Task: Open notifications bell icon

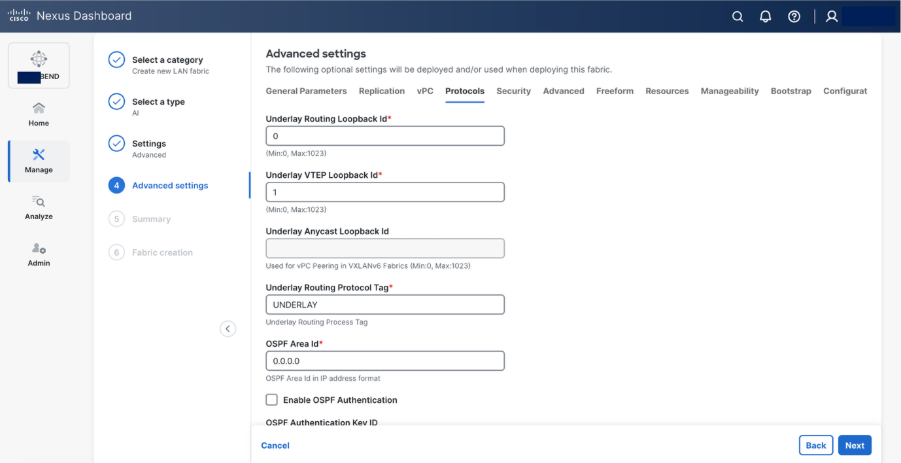Action: point(765,17)
